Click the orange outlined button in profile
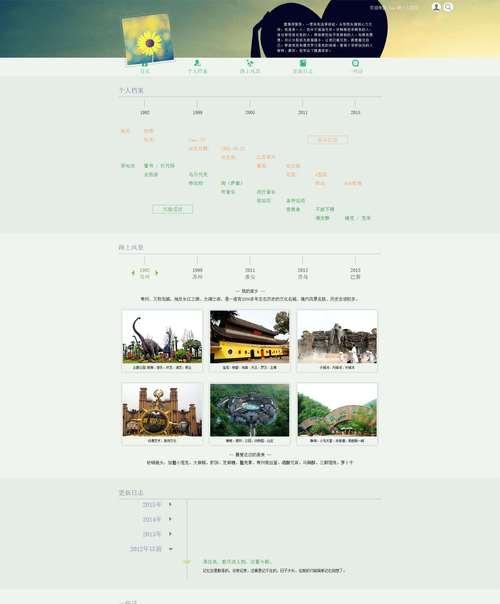 coord(328,139)
